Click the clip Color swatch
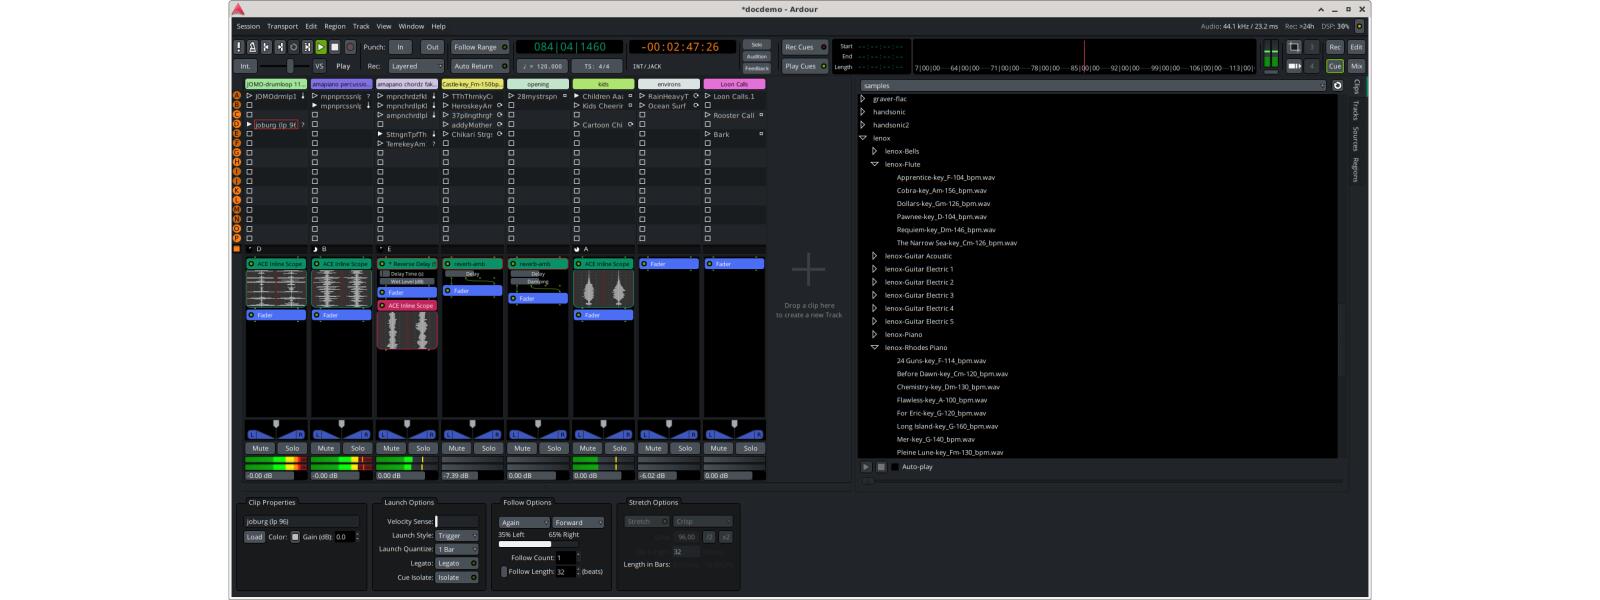This screenshot has width=1600, height=600. 295,537
